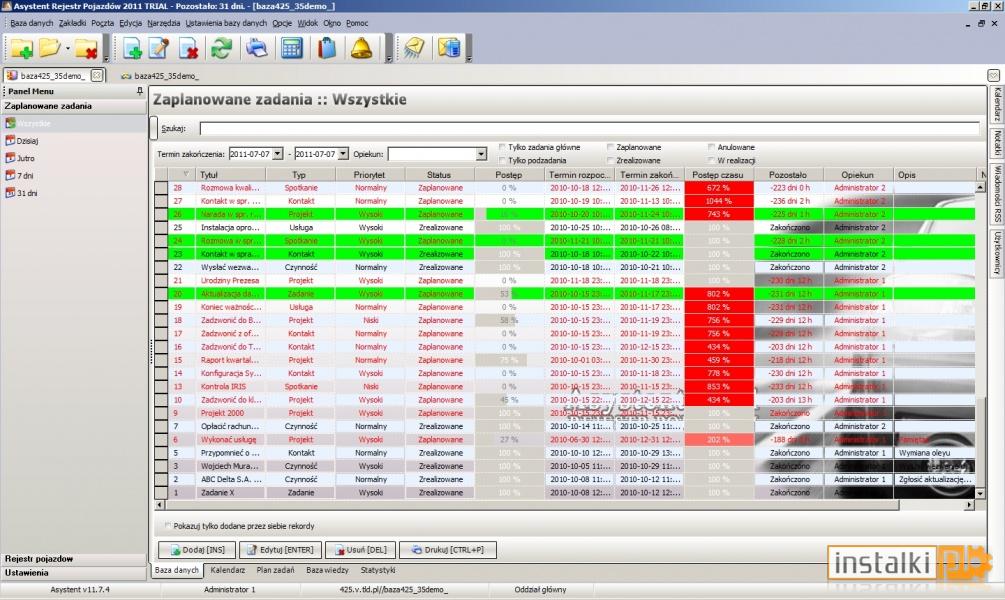Click red 672 % progress cell
Viewport: 1005px width, 600px height.
[x=718, y=188]
